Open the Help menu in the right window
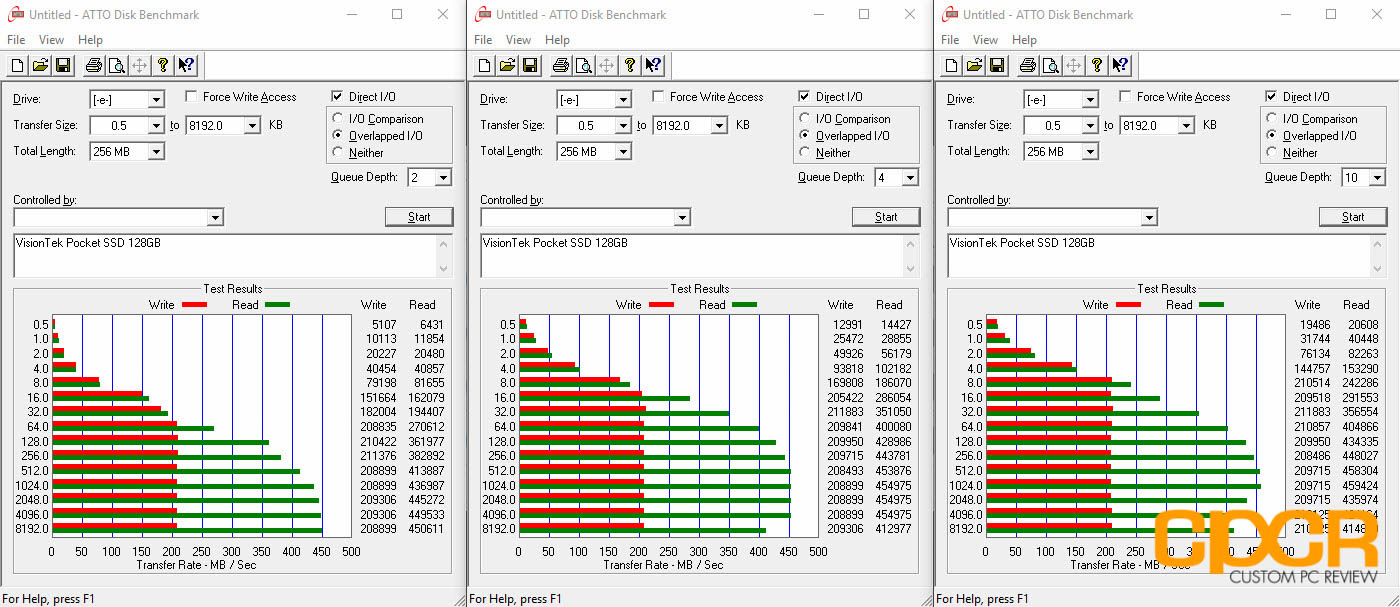Viewport: 1400px width, 607px height. click(1025, 40)
